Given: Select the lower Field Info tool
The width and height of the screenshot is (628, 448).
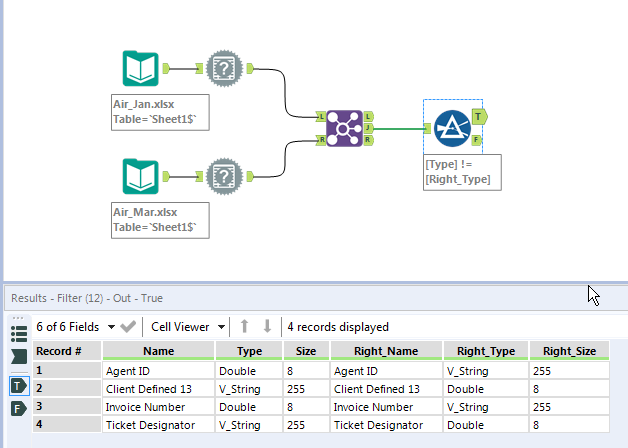Looking at the screenshot, I should coord(224,177).
